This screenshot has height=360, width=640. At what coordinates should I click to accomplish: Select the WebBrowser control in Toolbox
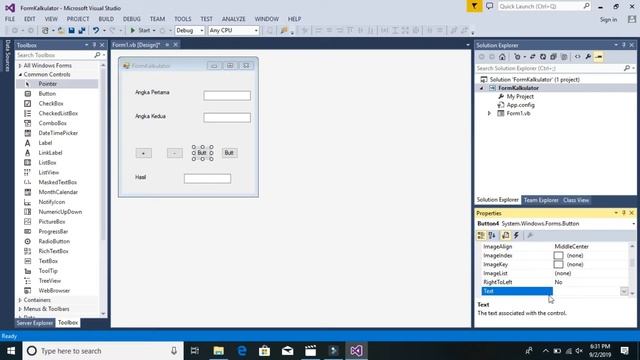tap(54, 291)
